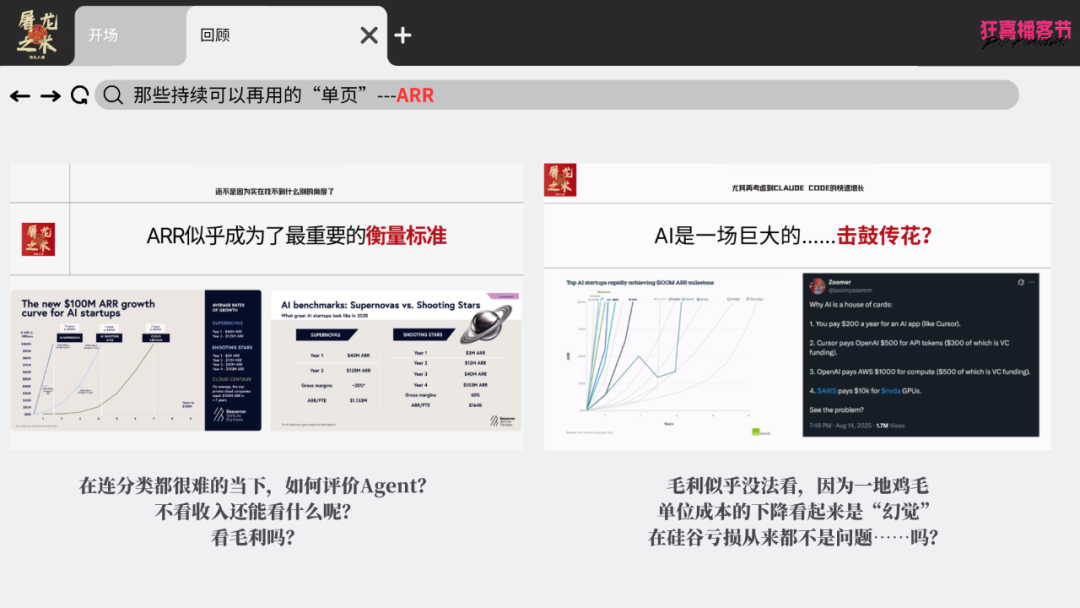Screen dimensions: 1080x608
Task: Click the text 在硅谷亏损从来都不是问题……吗?
Action: point(793,537)
